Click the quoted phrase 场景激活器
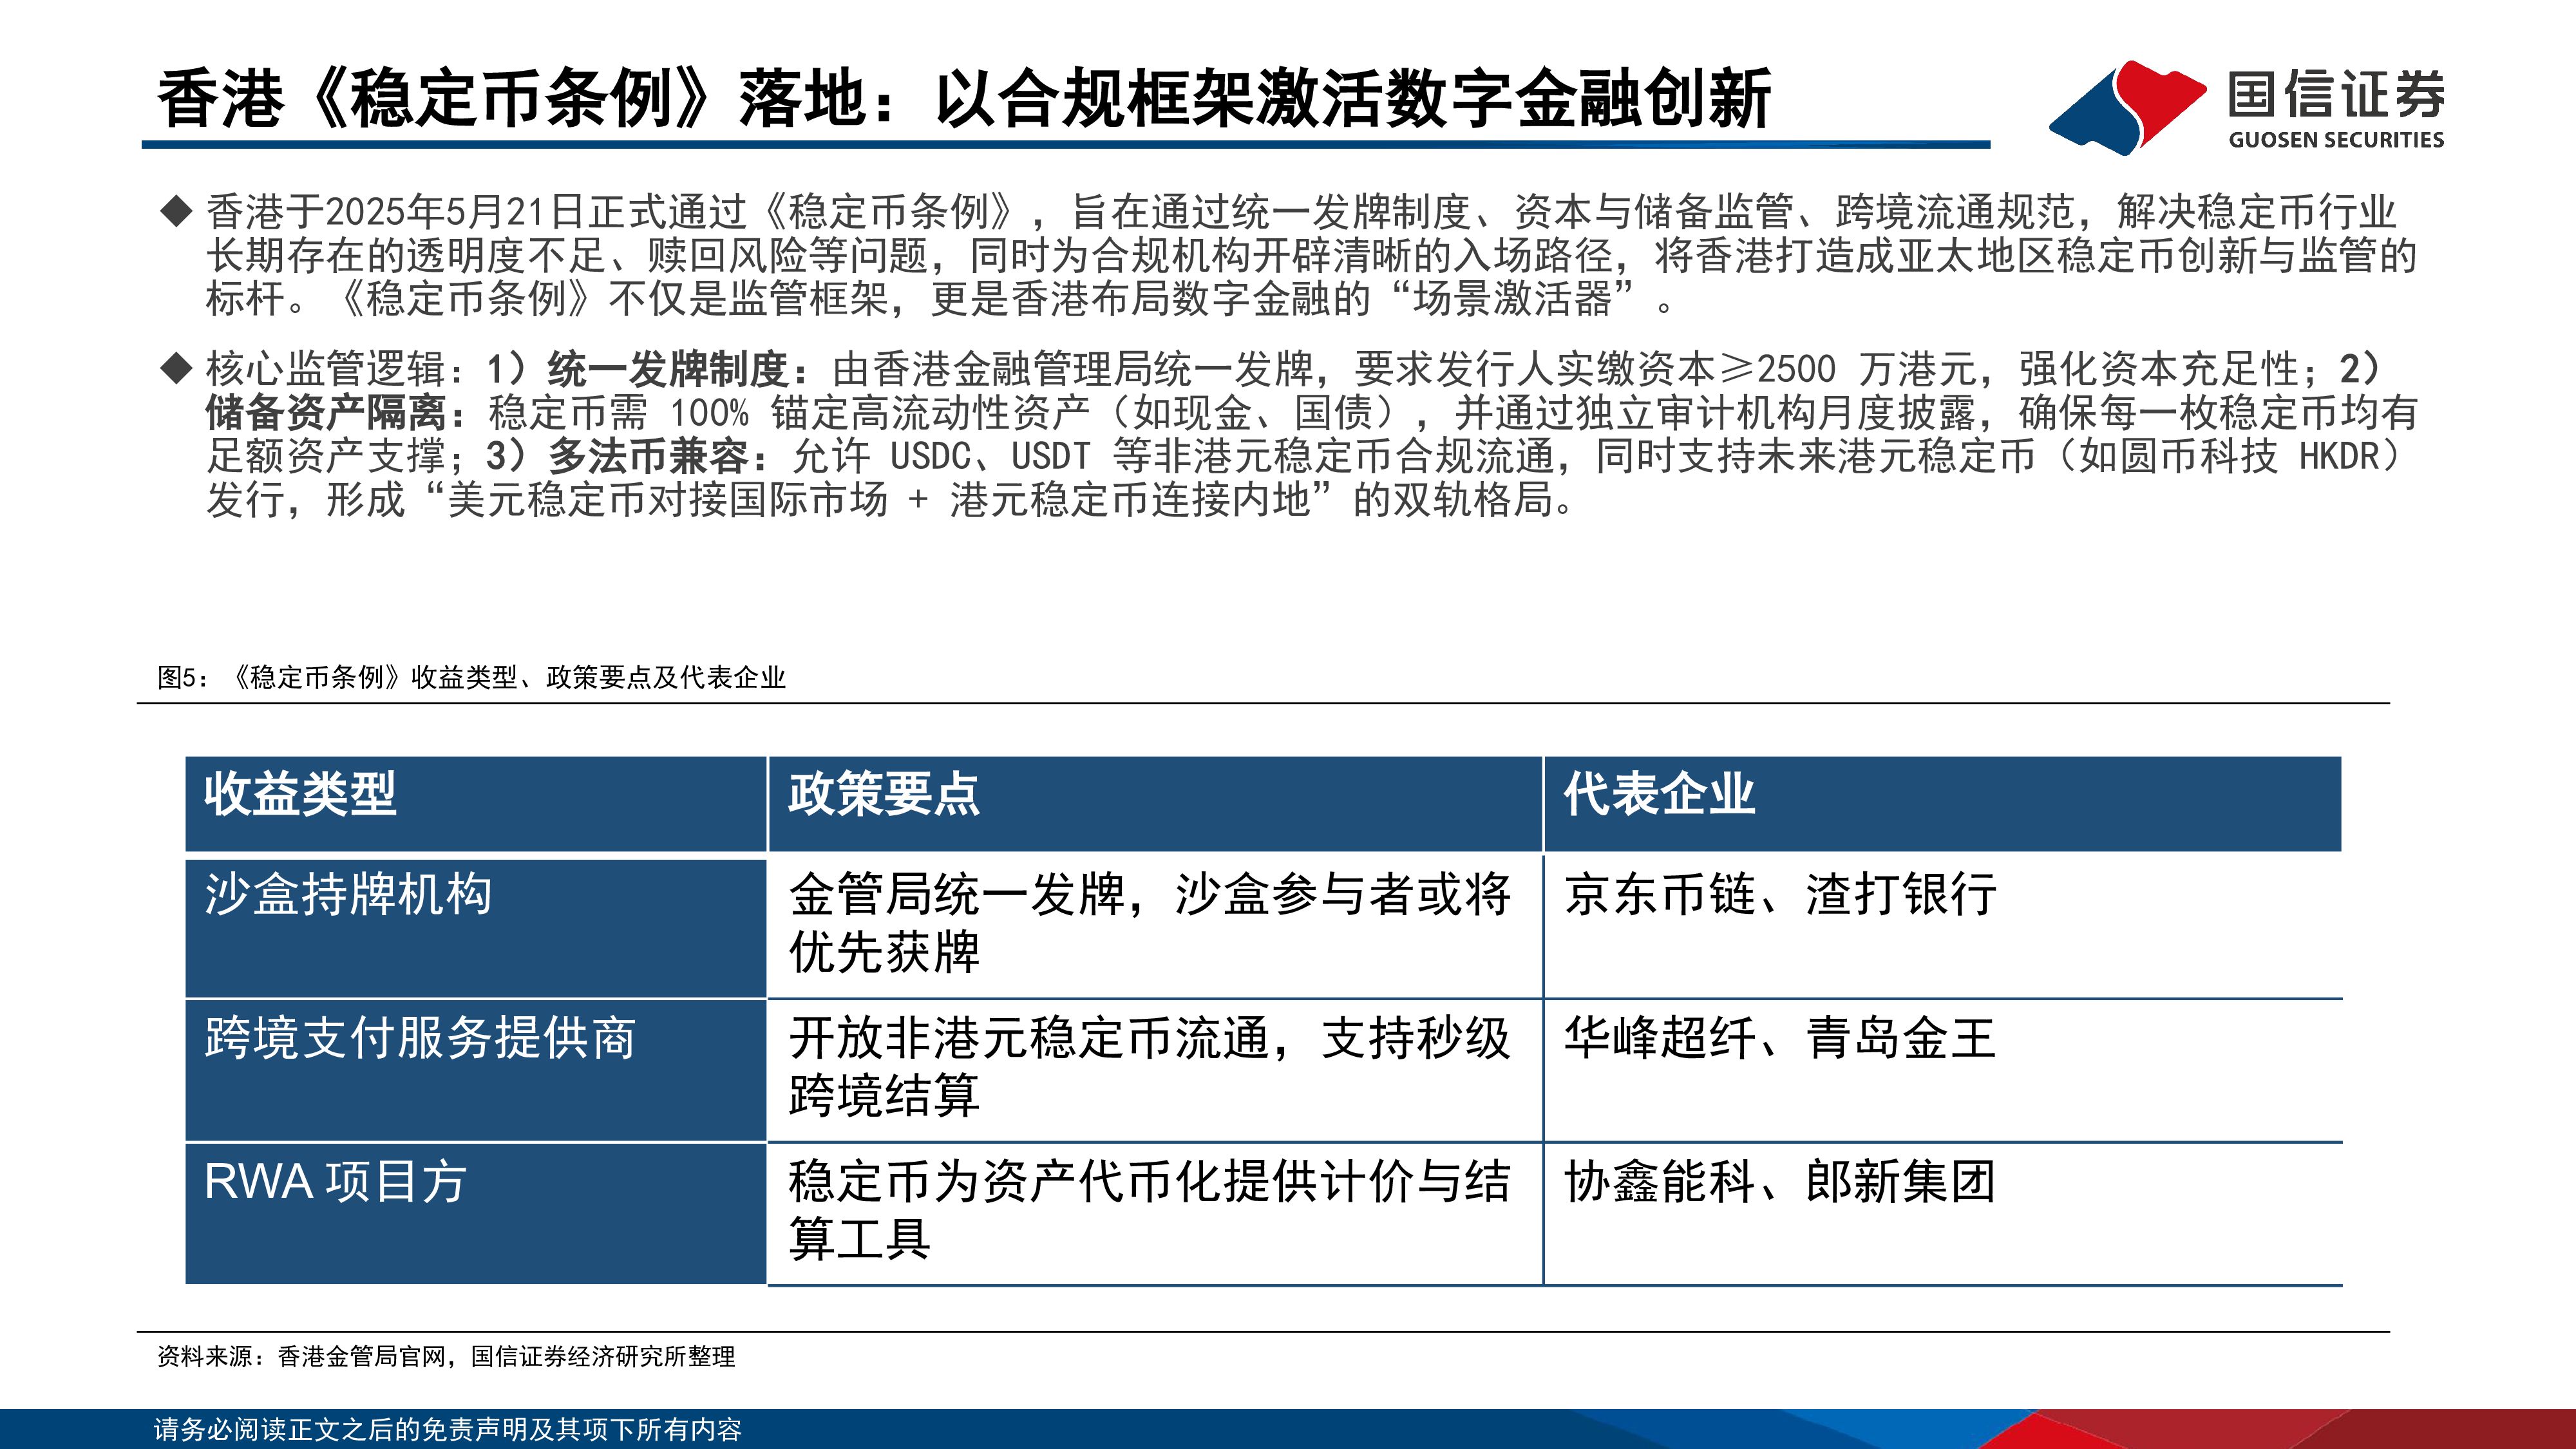2576x1449 pixels. point(1512,299)
